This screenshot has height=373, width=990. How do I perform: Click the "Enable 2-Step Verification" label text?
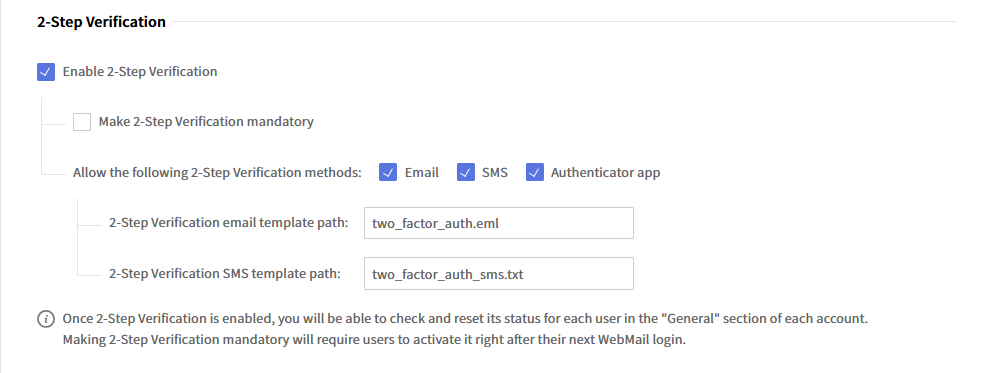point(140,72)
